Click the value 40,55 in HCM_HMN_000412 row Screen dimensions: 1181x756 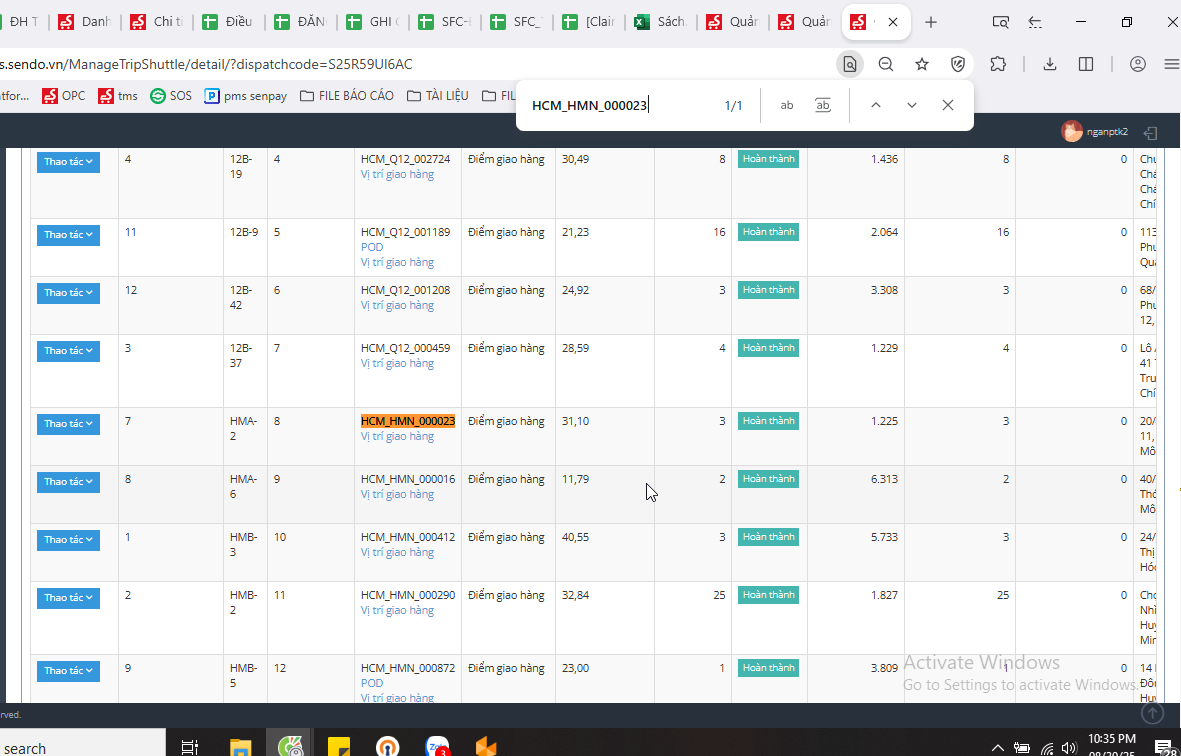575,537
